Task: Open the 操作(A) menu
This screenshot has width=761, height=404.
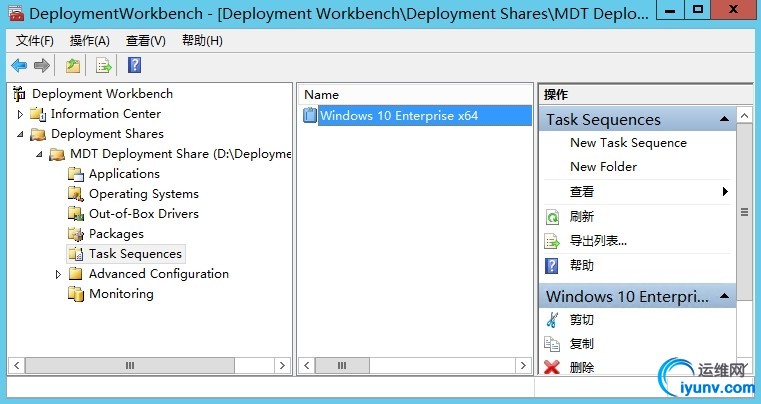Action: pyautogui.click(x=90, y=41)
